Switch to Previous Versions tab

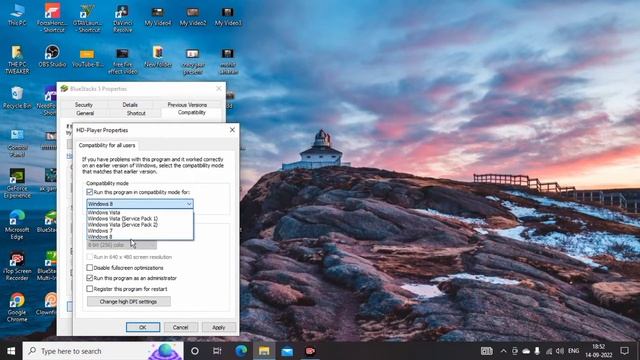187,105
